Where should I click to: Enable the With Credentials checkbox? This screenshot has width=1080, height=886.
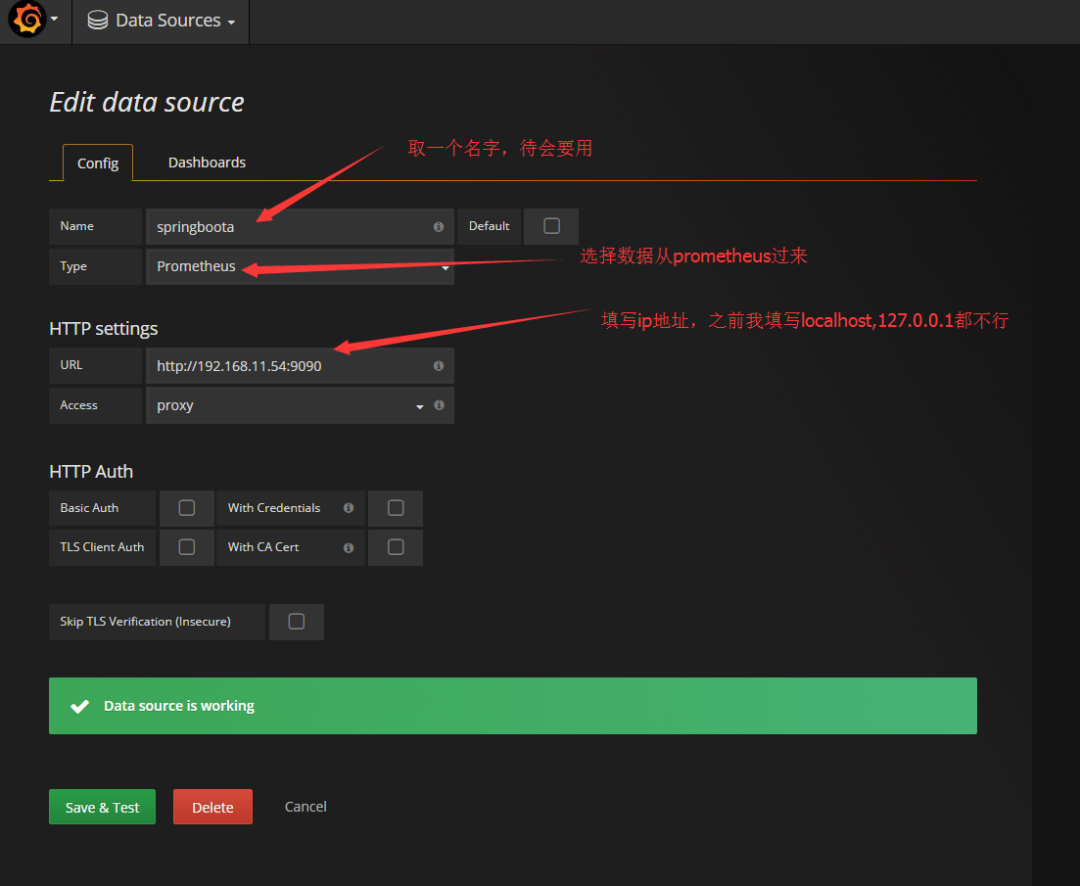tap(395, 508)
